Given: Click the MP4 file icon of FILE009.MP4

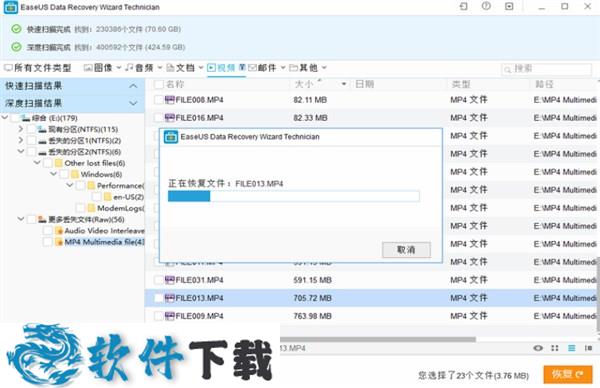Looking at the screenshot, I should (x=170, y=316).
